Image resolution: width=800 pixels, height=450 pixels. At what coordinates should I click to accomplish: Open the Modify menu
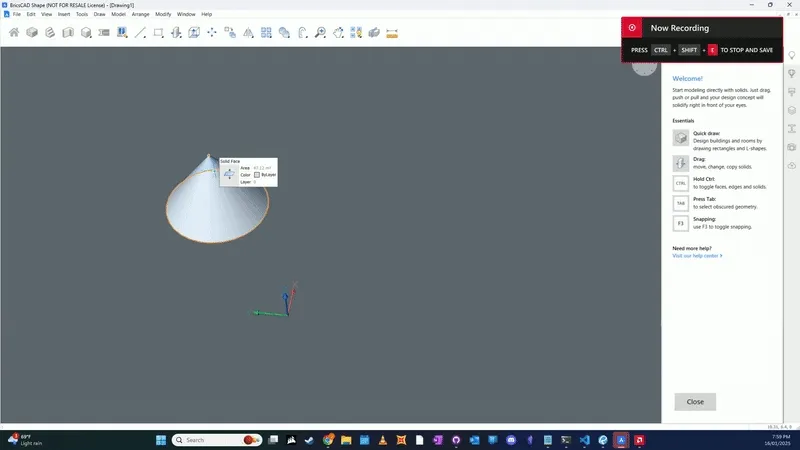(163, 14)
